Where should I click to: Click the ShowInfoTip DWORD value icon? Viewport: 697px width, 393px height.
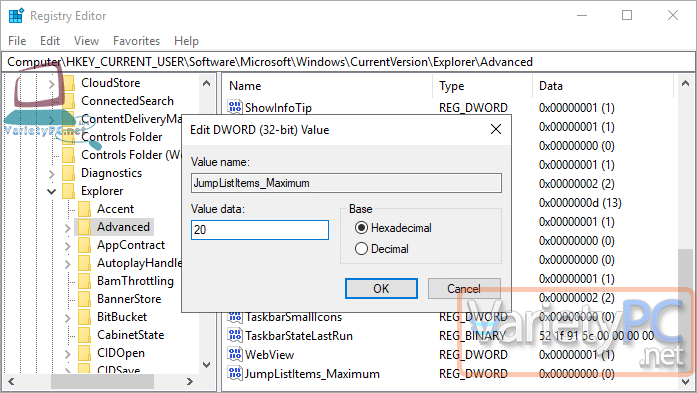(x=235, y=107)
